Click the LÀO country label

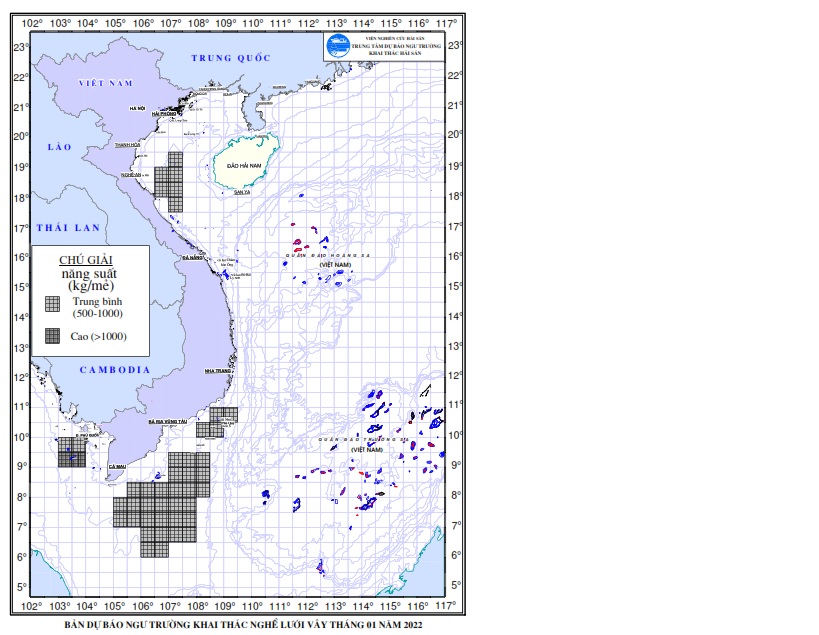point(60,147)
